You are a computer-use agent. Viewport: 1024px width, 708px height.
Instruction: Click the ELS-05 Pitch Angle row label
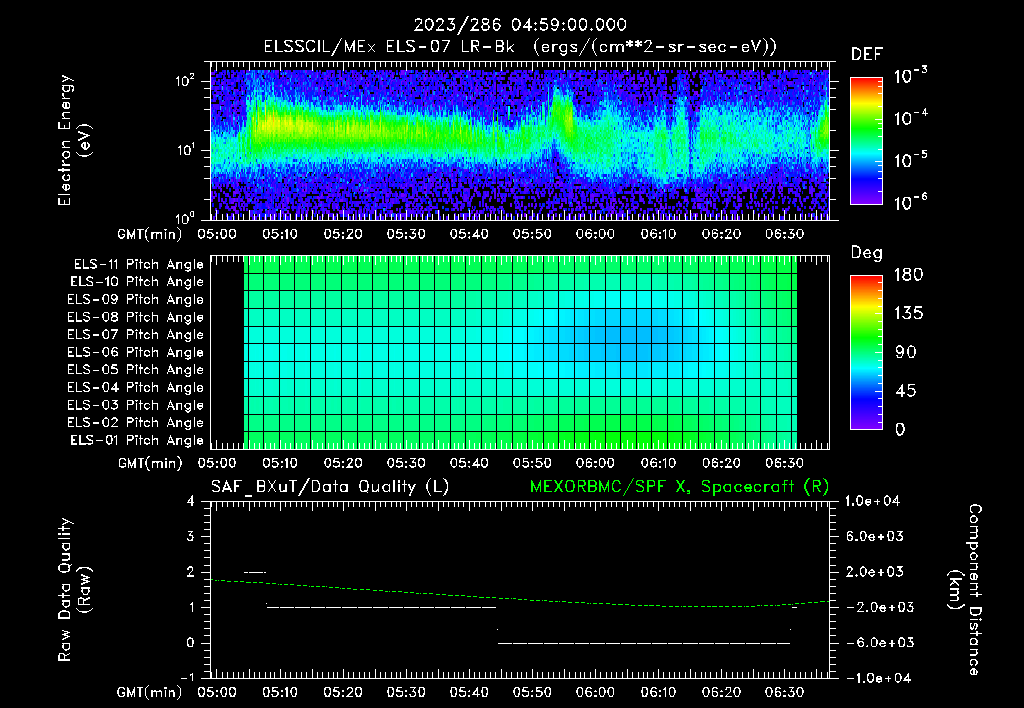pyautogui.click(x=135, y=370)
